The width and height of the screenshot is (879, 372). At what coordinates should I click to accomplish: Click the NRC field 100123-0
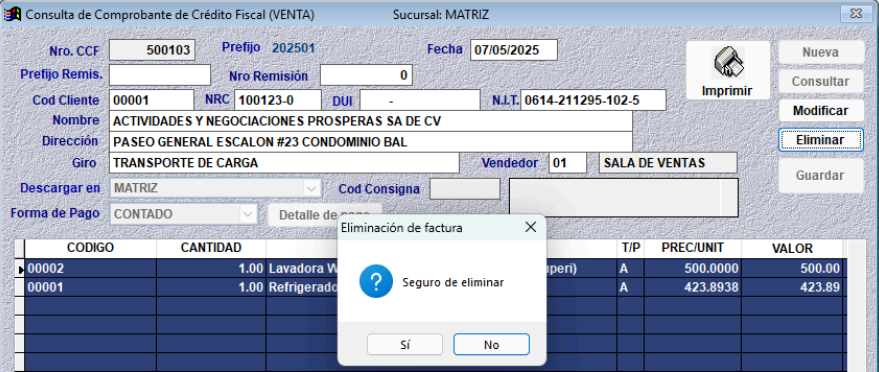point(277,100)
